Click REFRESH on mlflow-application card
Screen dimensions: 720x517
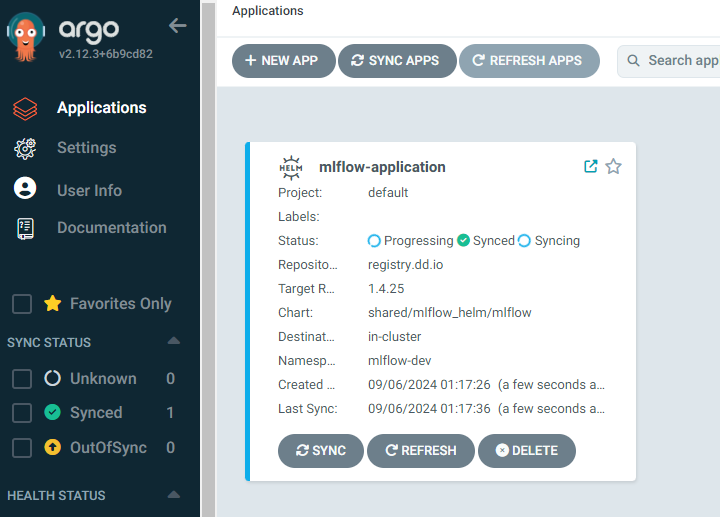point(421,451)
